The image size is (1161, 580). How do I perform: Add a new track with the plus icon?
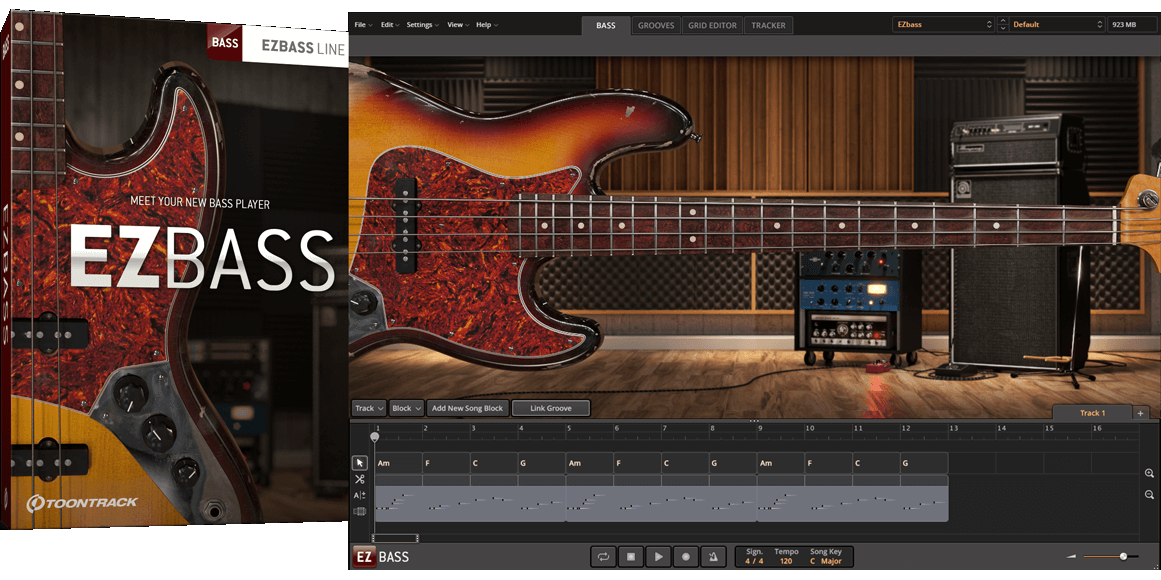[x=1140, y=413]
